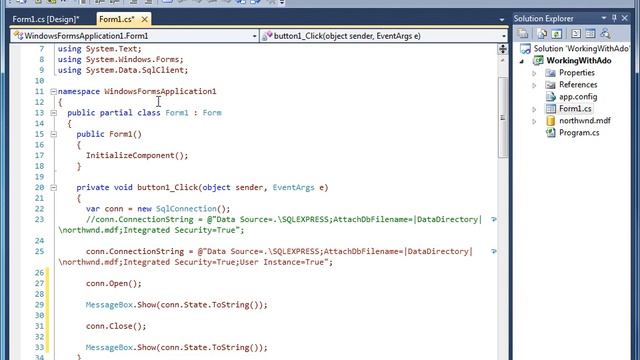Click 'using System.Text;' line
Screen dimensions: 640x360
click(x=100, y=49)
